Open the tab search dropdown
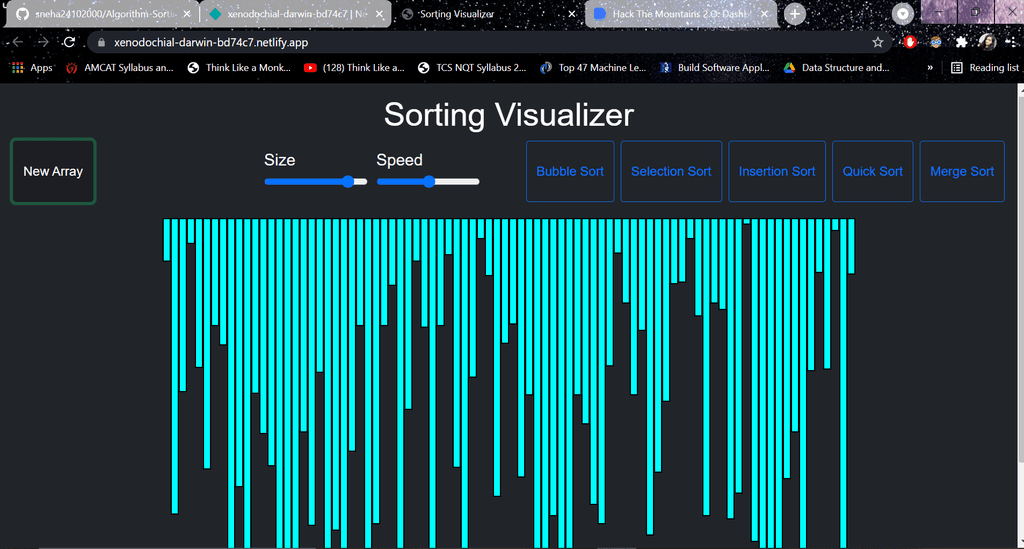The height and width of the screenshot is (549, 1024). [903, 14]
